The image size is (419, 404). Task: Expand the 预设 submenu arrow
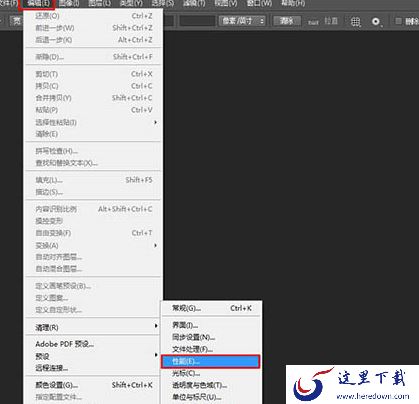(x=156, y=355)
